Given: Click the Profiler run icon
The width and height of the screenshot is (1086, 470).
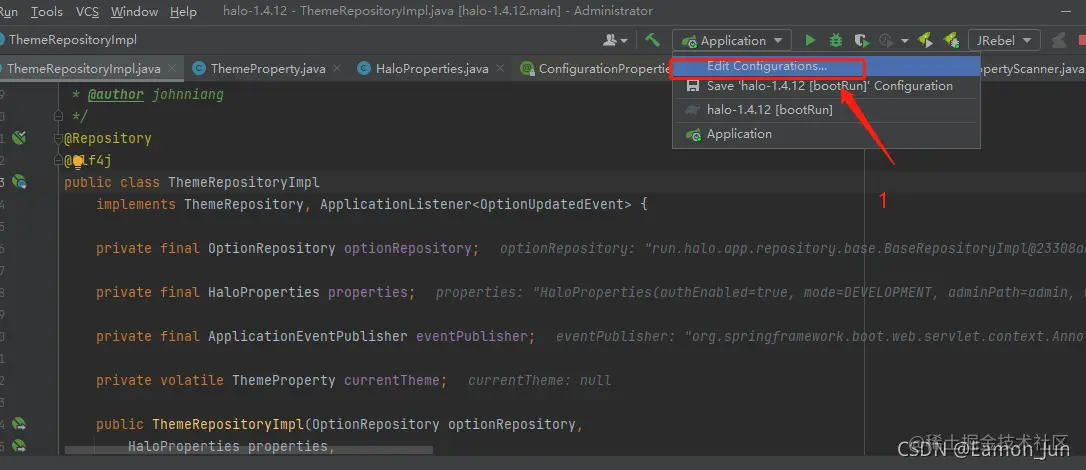Looking at the screenshot, I should pos(886,40).
